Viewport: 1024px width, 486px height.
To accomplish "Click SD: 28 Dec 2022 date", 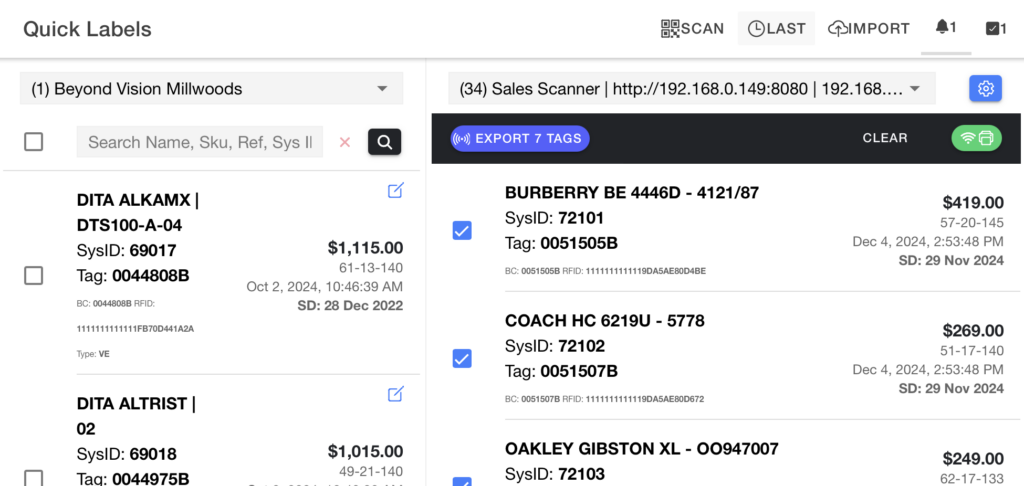I will click(350, 306).
